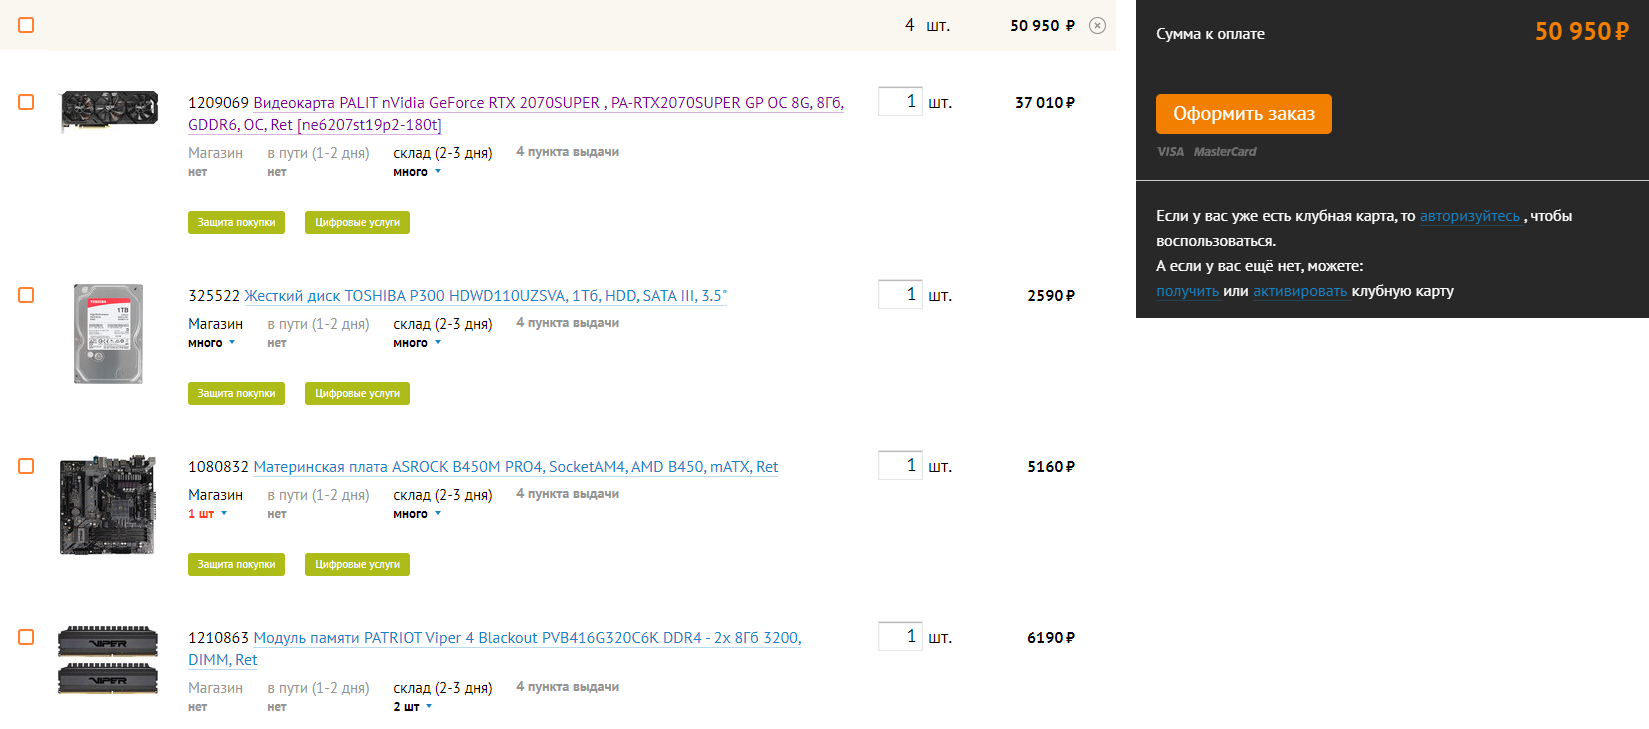Open the Toshiba P300 hard drive thumbnail
Image resolution: width=1649 pixels, height=729 pixels.
pyautogui.click(x=108, y=333)
